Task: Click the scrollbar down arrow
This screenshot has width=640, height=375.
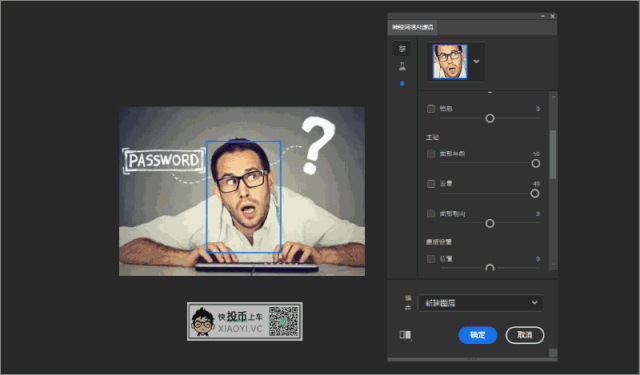Action: (x=553, y=264)
